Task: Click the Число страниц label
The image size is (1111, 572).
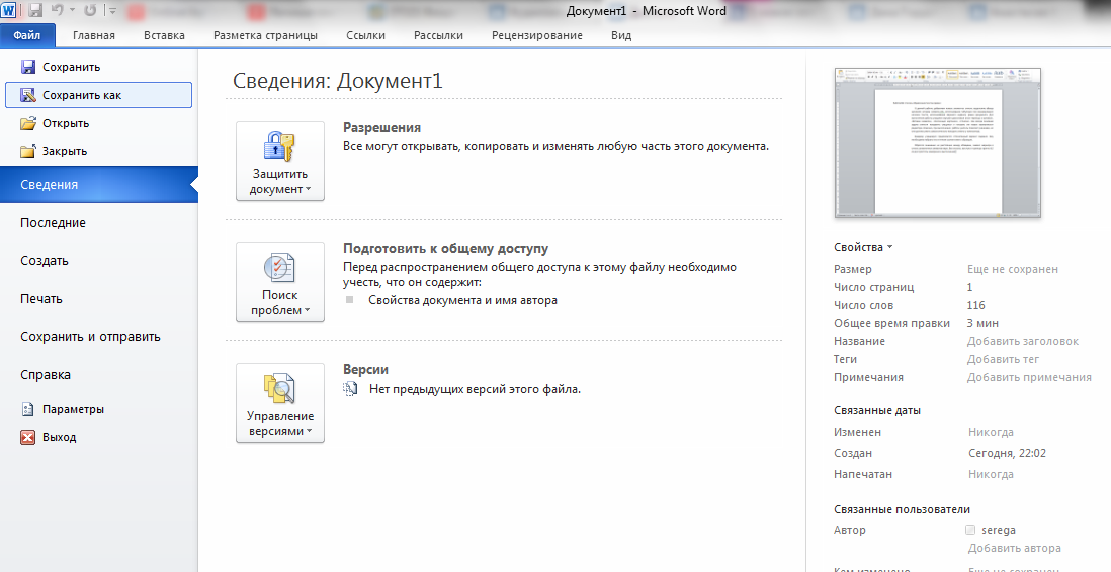Action: pos(874,287)
